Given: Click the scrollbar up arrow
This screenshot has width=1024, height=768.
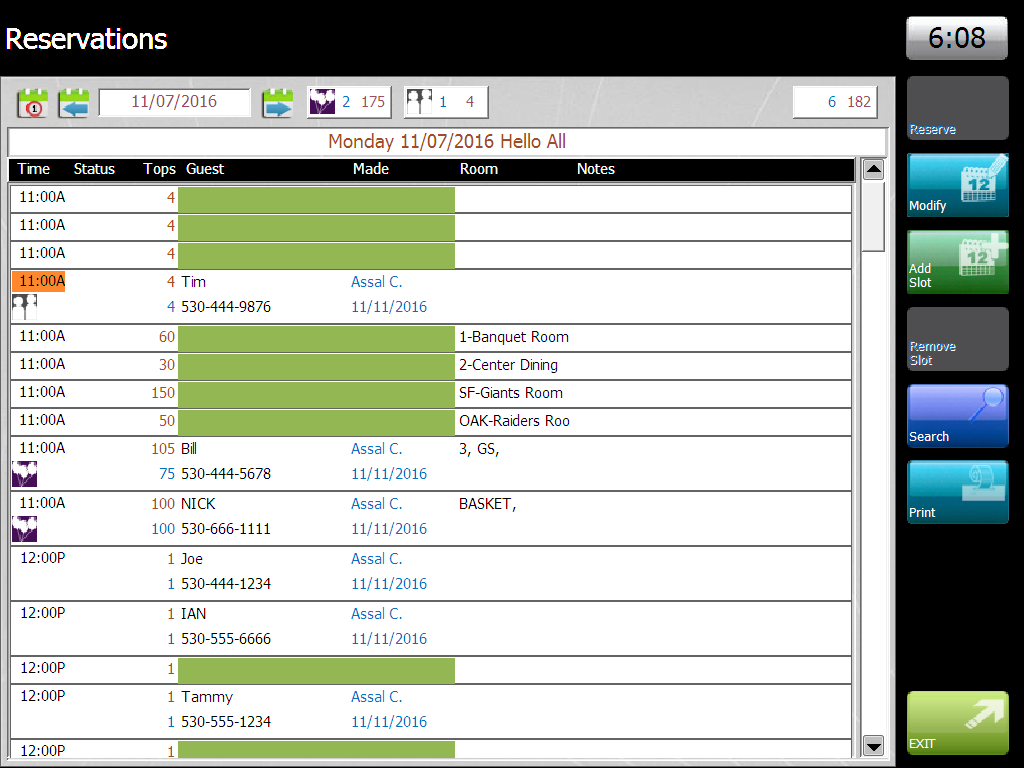Looking at the screenshot, I should (x=873, y=169).
